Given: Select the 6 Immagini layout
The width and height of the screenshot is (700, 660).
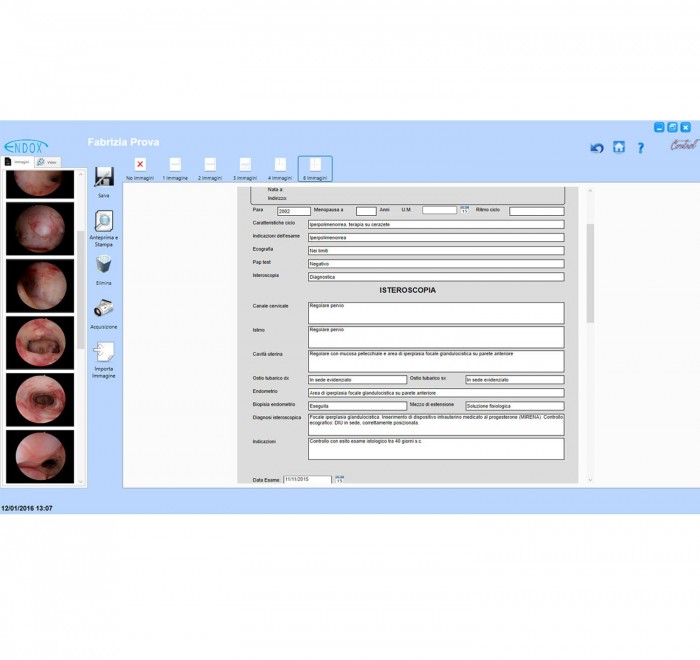Looking at the screenshot, I should pos(315,165).
